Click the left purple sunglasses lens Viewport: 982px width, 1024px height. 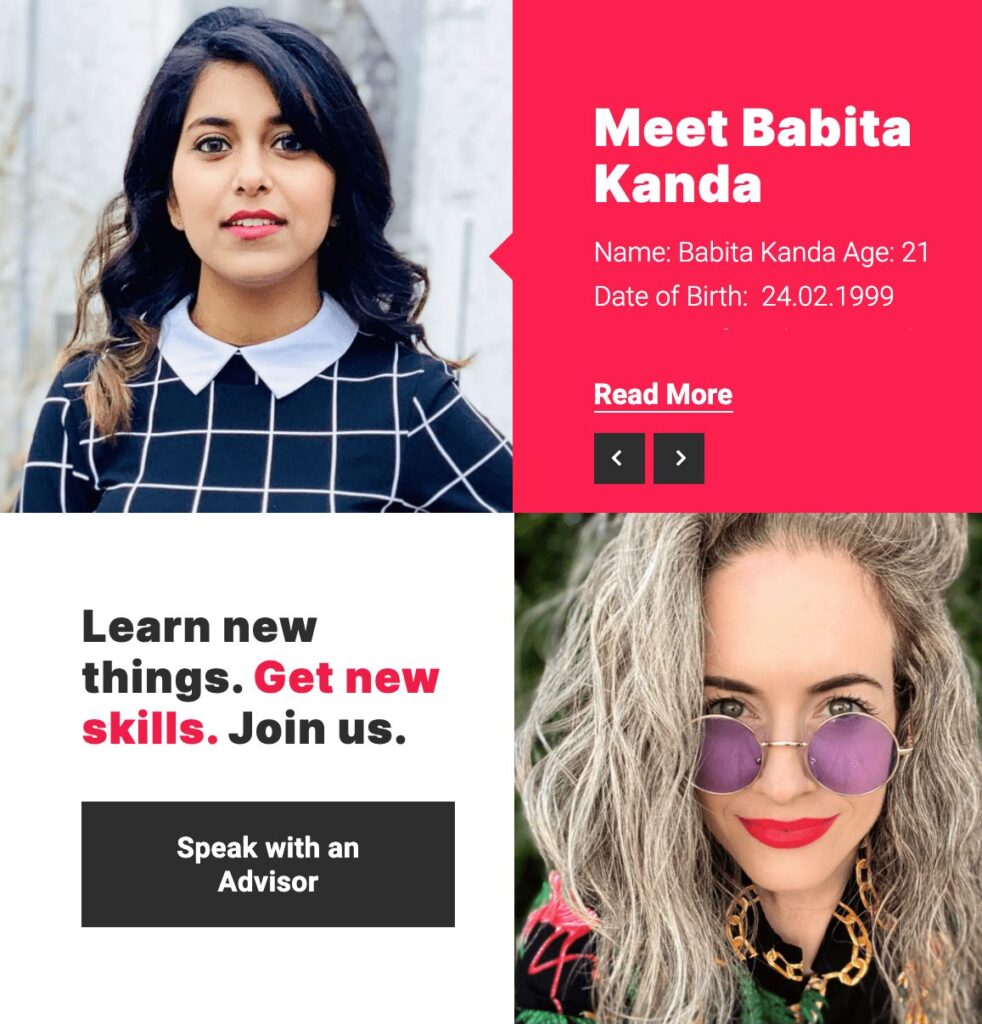pos(727,754)
